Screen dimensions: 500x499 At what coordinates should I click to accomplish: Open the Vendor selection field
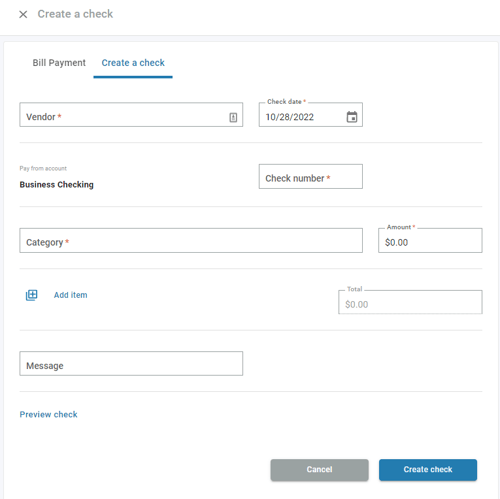point(131,115)
